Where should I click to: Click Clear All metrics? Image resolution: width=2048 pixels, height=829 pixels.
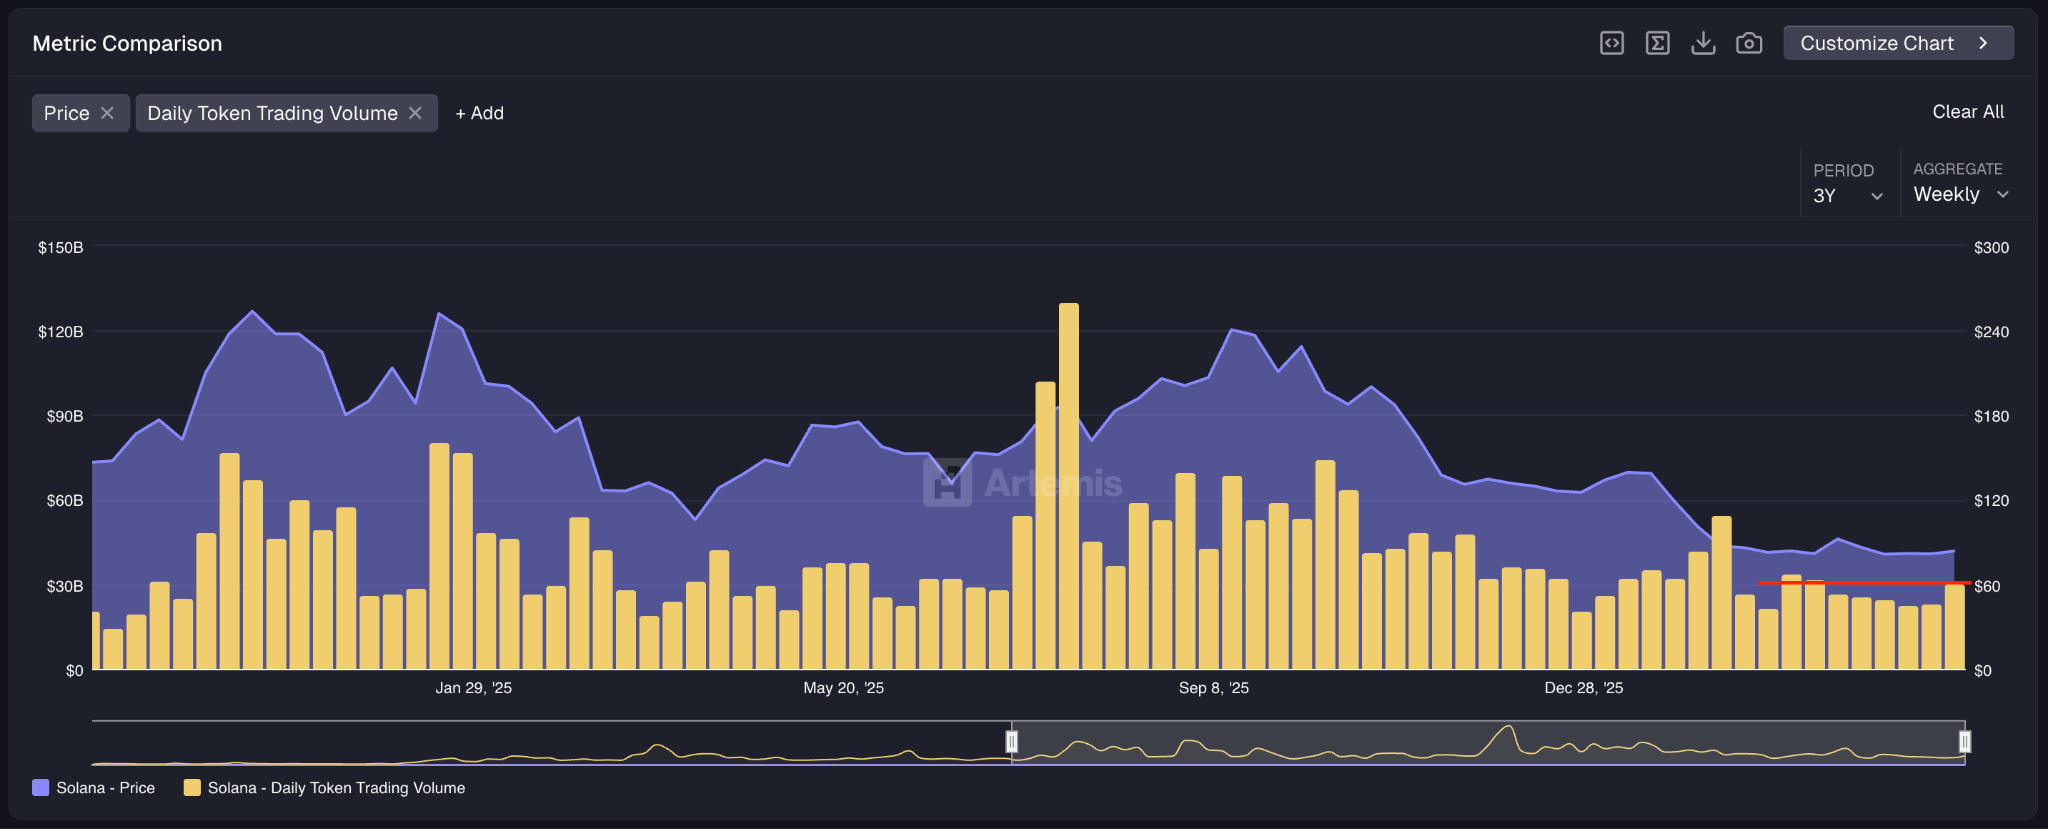click(x=1967, y=112)
